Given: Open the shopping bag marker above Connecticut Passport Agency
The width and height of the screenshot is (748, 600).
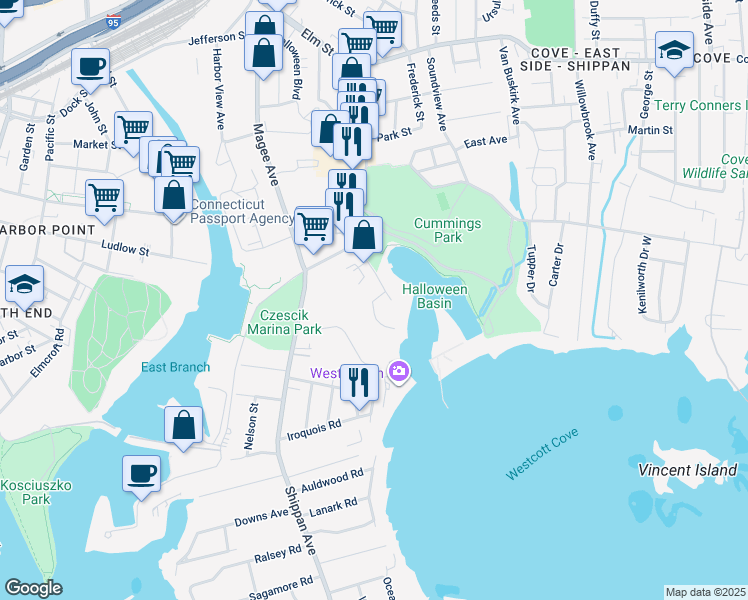Looking at the screenshot, I should tap(174, 194).
